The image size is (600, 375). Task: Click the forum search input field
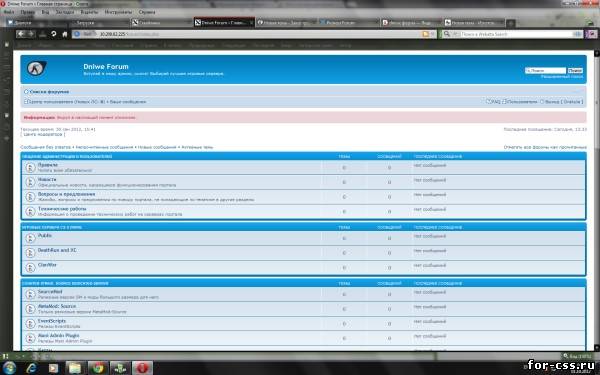coord(545,70)
